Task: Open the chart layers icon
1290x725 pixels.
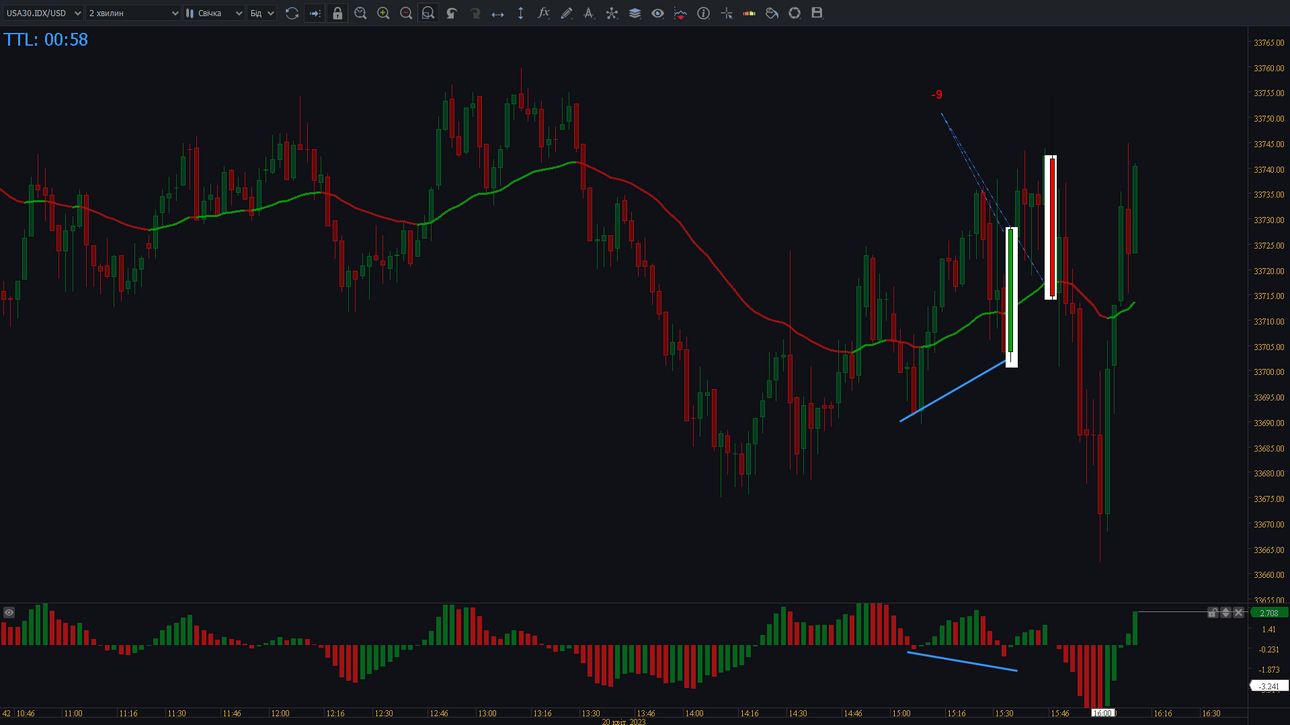Action: (x=634, y=13)
